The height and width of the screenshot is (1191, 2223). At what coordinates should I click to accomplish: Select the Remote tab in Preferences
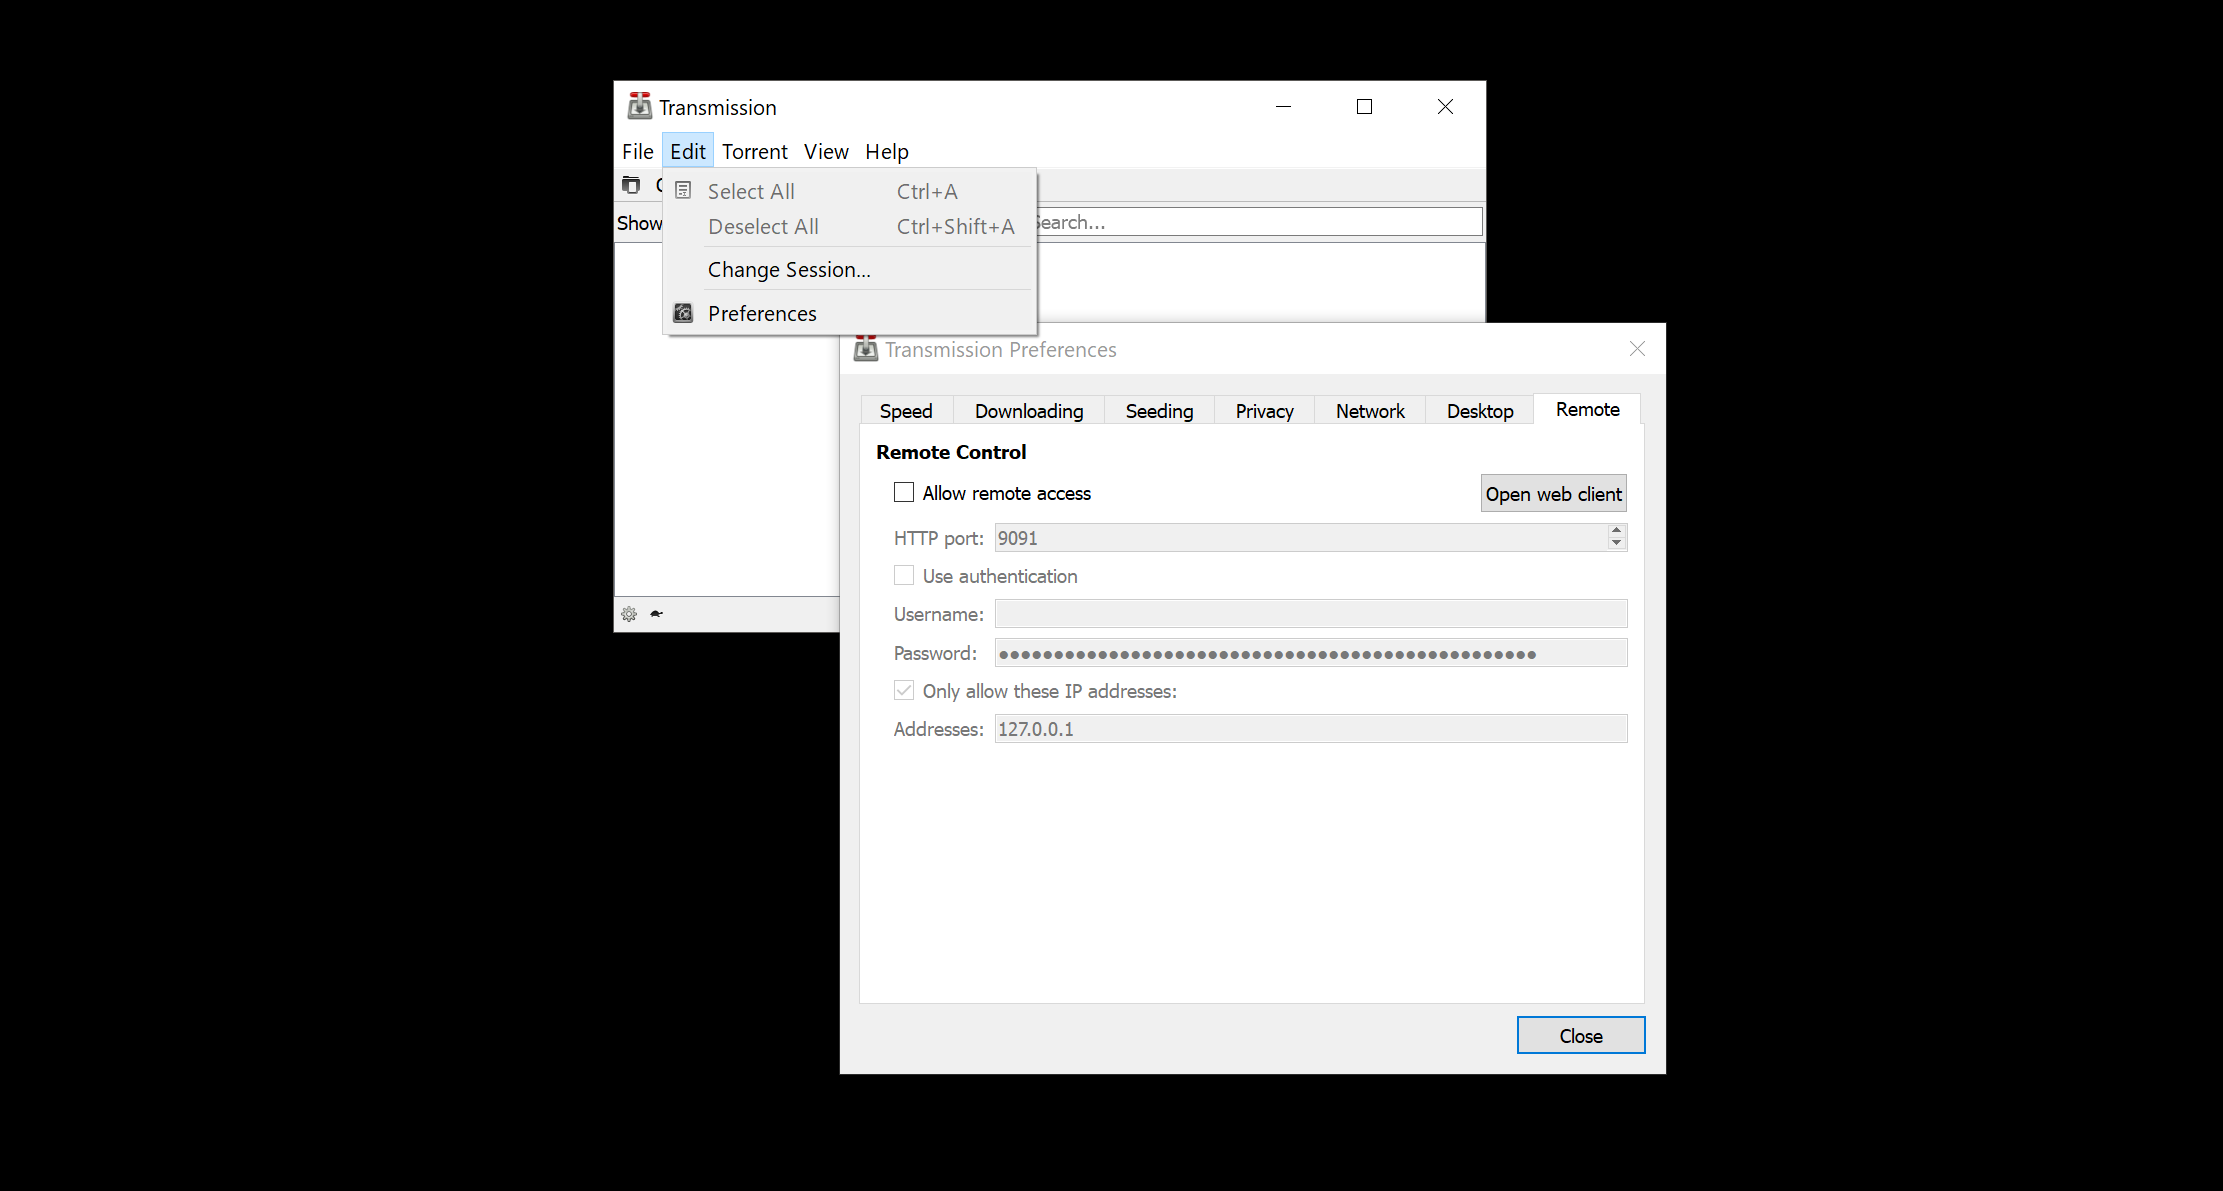(x=1588, y=409)
